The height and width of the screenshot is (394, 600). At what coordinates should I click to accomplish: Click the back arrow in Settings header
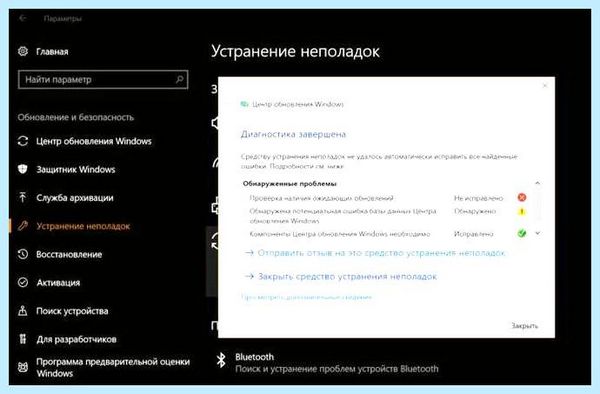pos(23,18)
